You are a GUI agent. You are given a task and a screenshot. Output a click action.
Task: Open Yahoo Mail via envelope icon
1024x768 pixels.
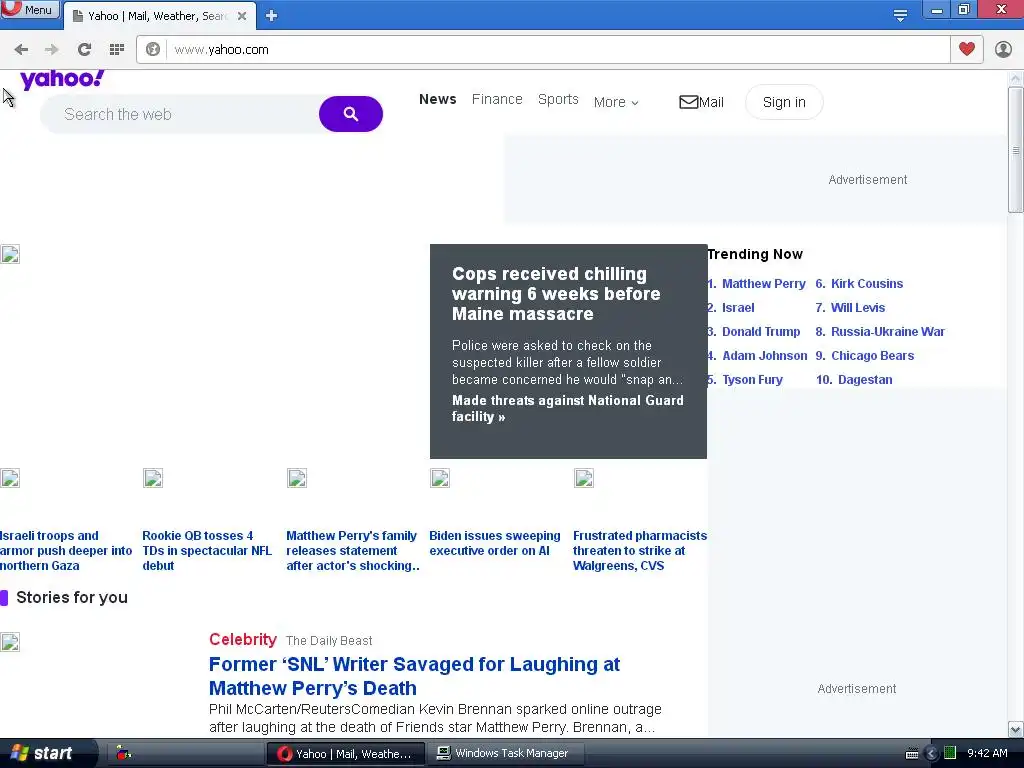click(701, 103)
